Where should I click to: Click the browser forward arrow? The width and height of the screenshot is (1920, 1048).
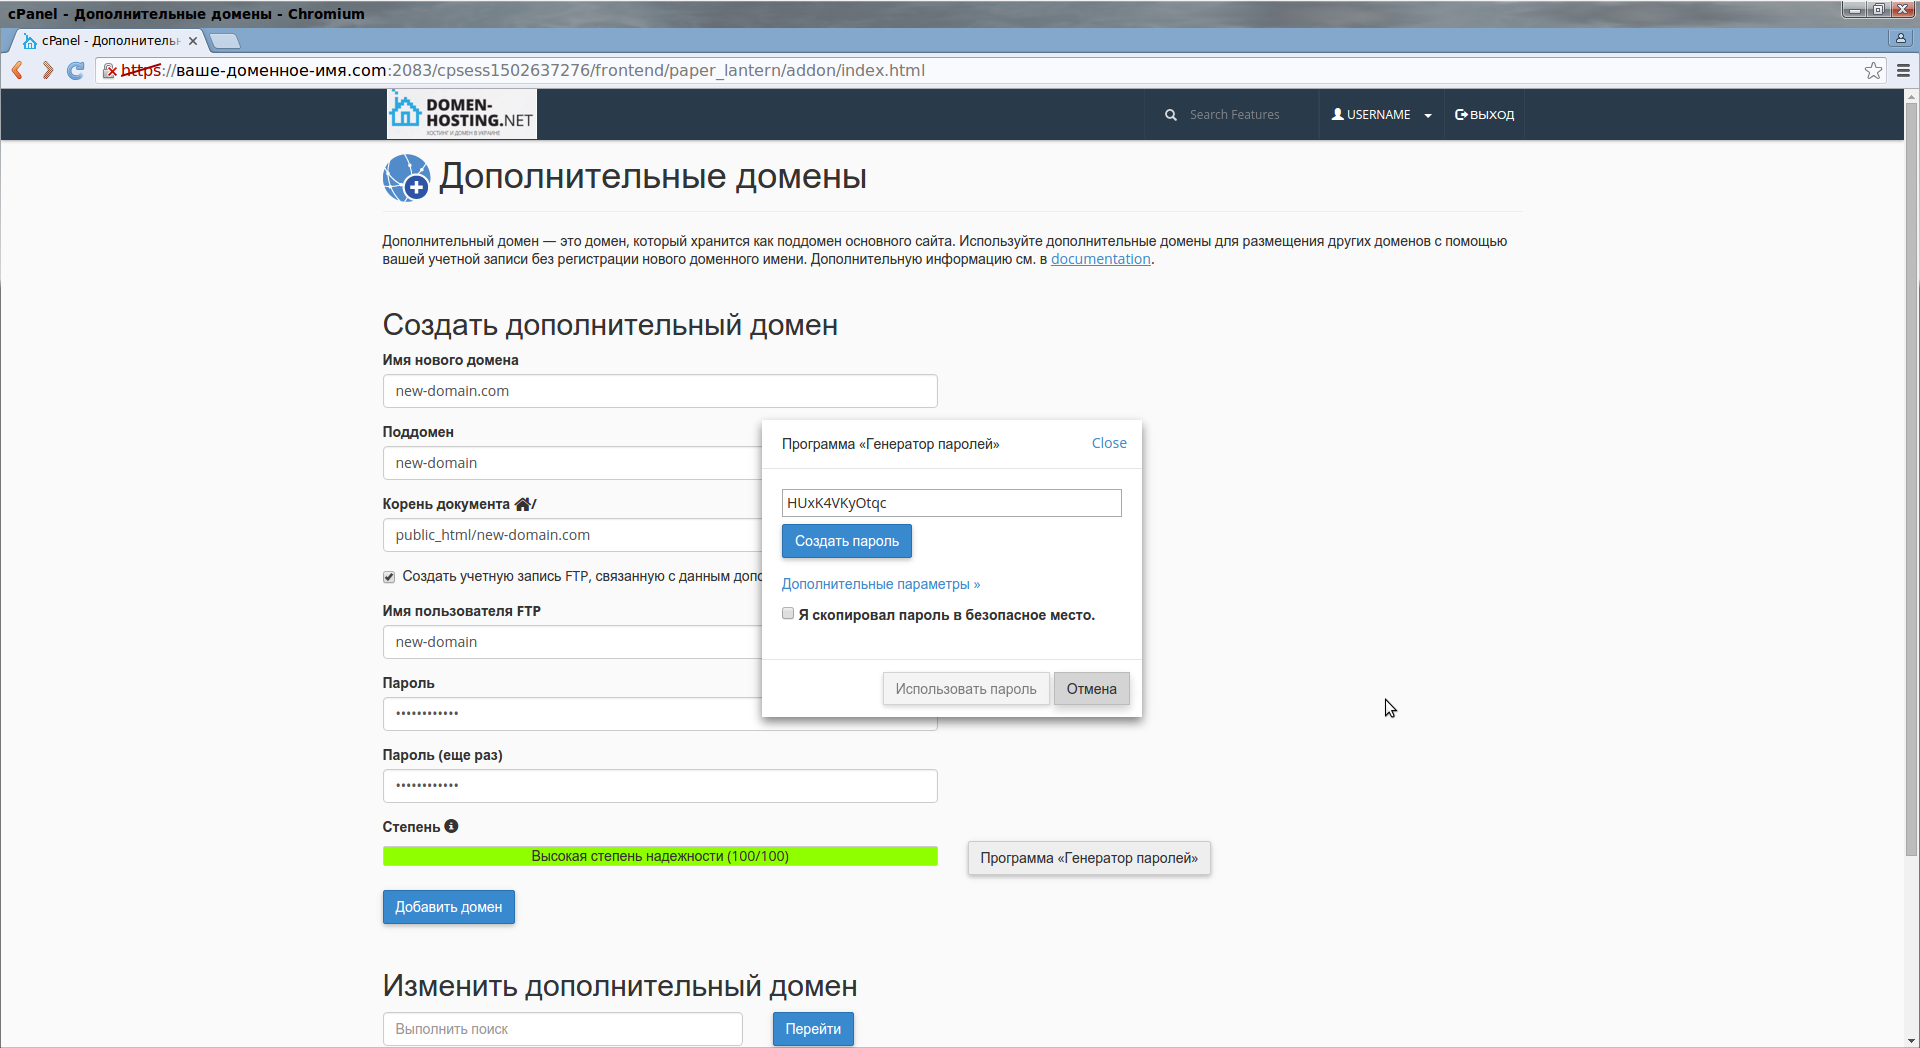click(47, 70)
